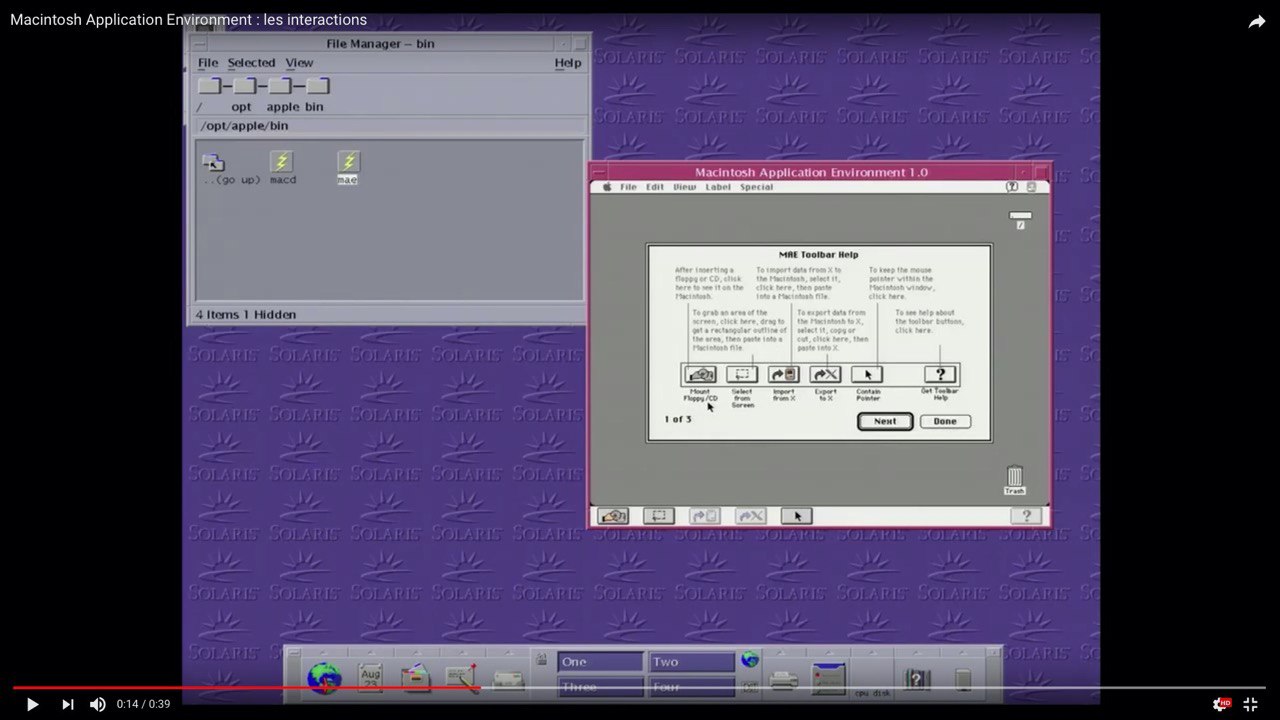Click Next in MAE Toolbar Help dialog

[x=885, y=421]
